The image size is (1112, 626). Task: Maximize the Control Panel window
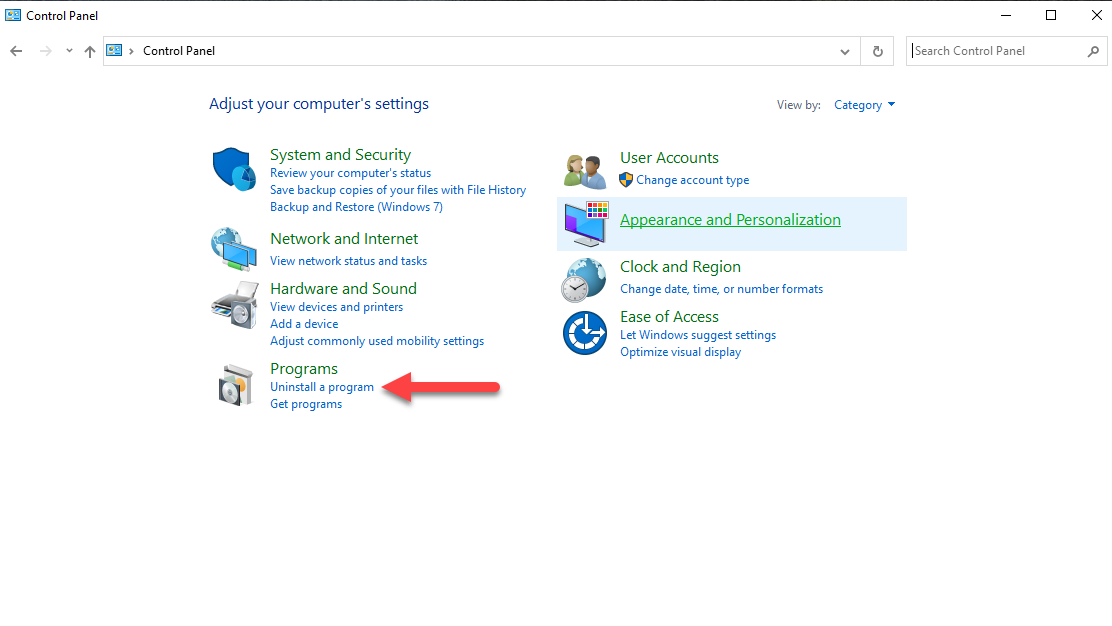click(x=1051, y=15)
